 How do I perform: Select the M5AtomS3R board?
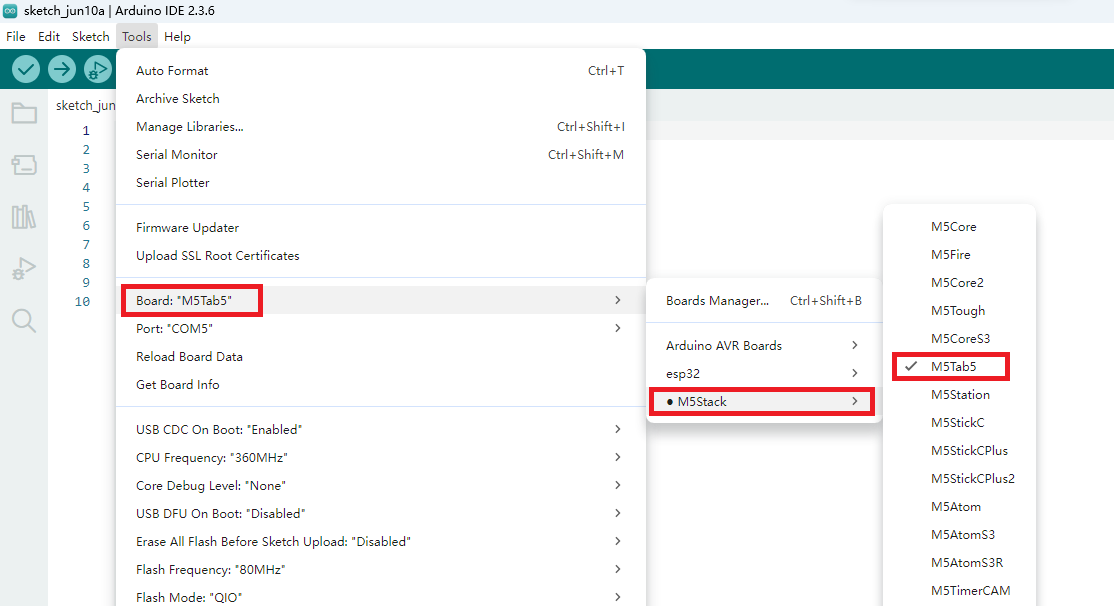coord(959,563)
